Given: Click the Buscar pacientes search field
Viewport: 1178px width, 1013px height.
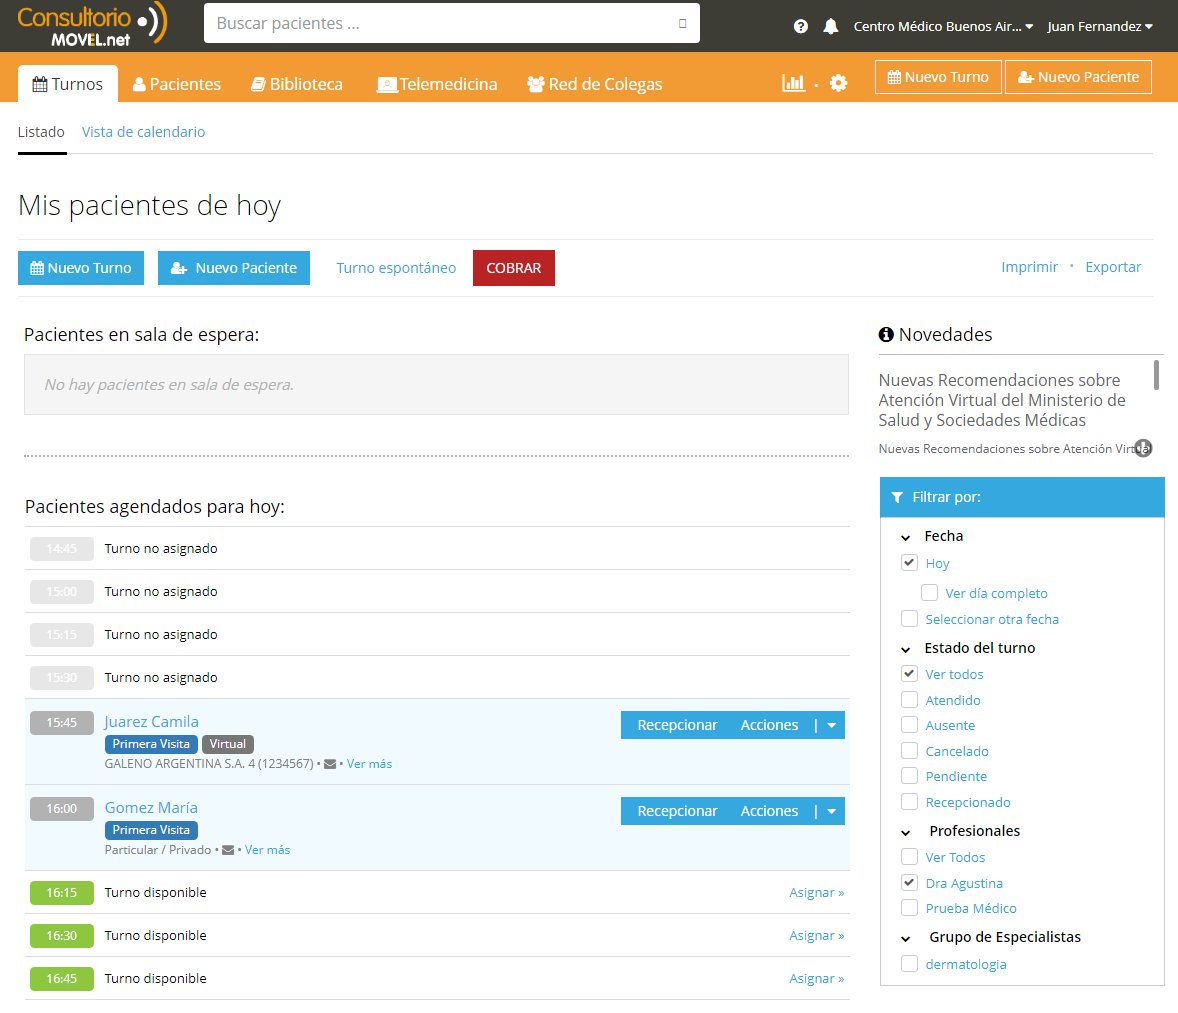Looking at the screenshot, I should (x=452, y=23).
